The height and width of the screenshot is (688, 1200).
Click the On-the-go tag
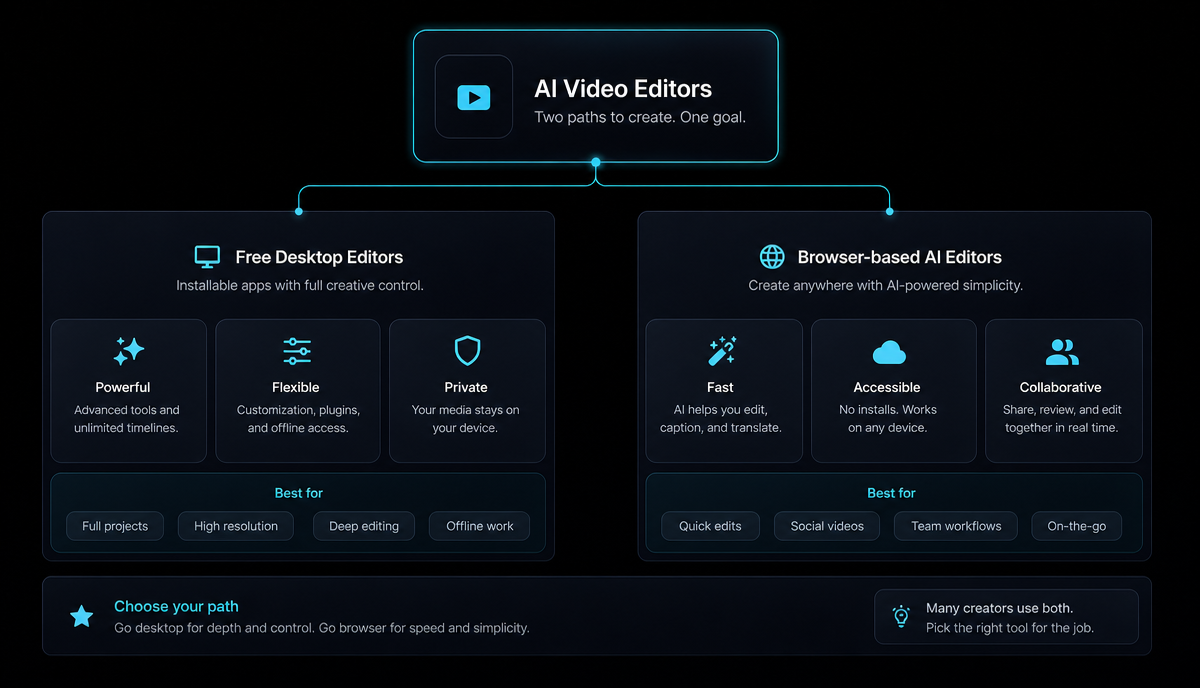pyautogui.click(x=1077, y=526)
